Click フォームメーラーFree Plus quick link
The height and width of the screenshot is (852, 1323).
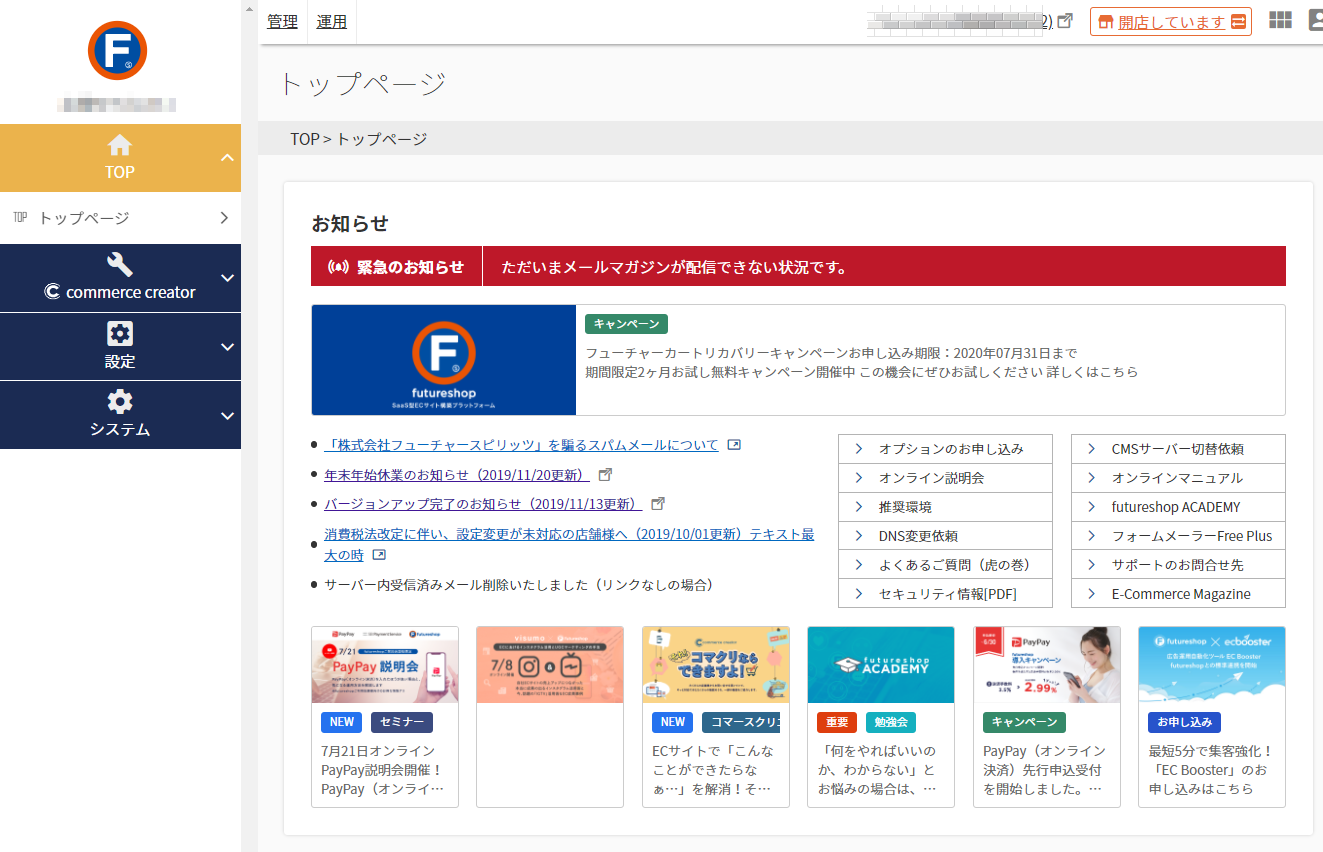pyautogui.click(x=1178, y=536)
